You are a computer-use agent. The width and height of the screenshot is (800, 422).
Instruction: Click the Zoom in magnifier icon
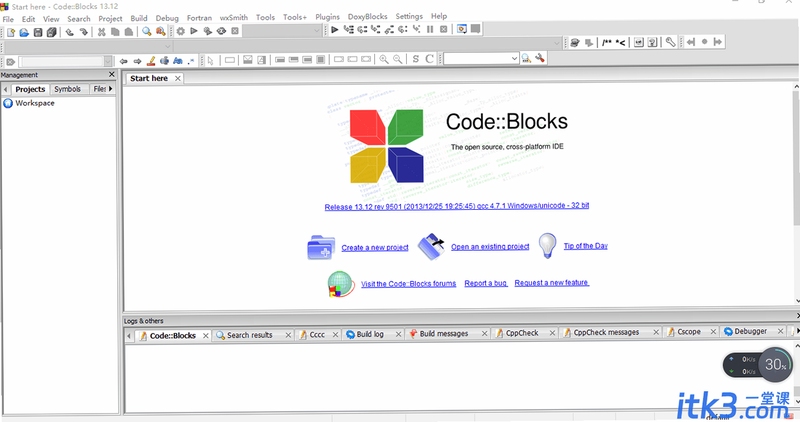pos(384,59)
